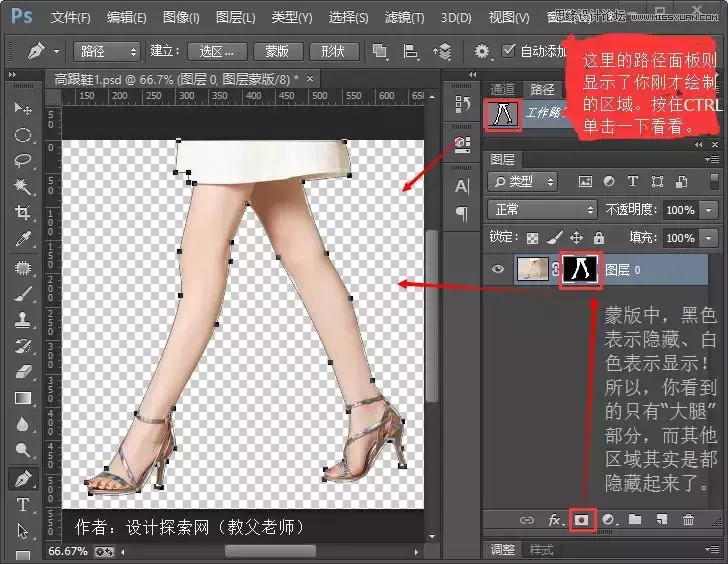Open the 图像 menu

pyautogui.click(x=182, y=18)
